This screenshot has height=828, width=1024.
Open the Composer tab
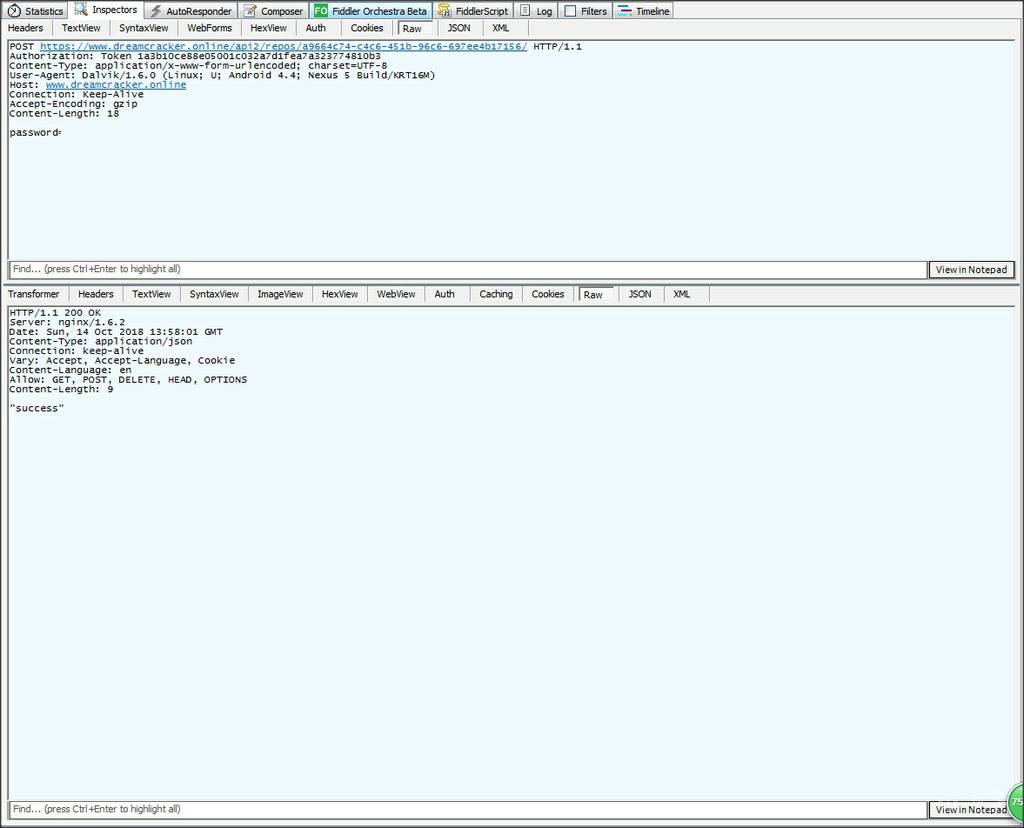coord(273,11)
